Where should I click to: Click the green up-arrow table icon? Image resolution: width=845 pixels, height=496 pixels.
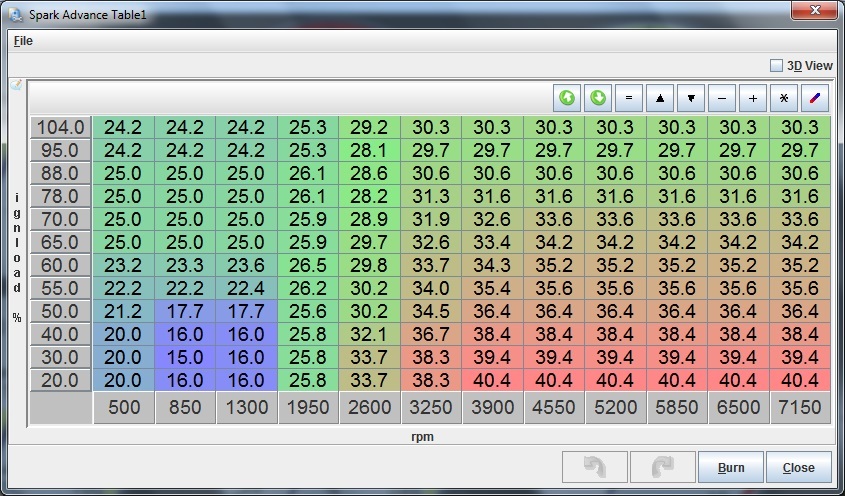568,98
